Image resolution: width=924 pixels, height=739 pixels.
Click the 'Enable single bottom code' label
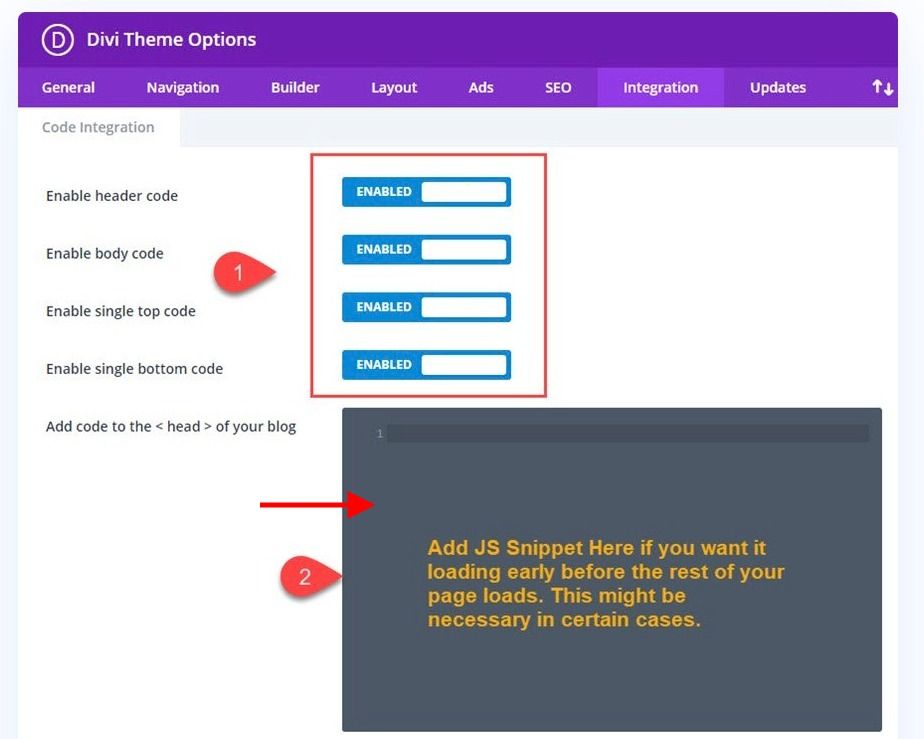tap(134, 369)
